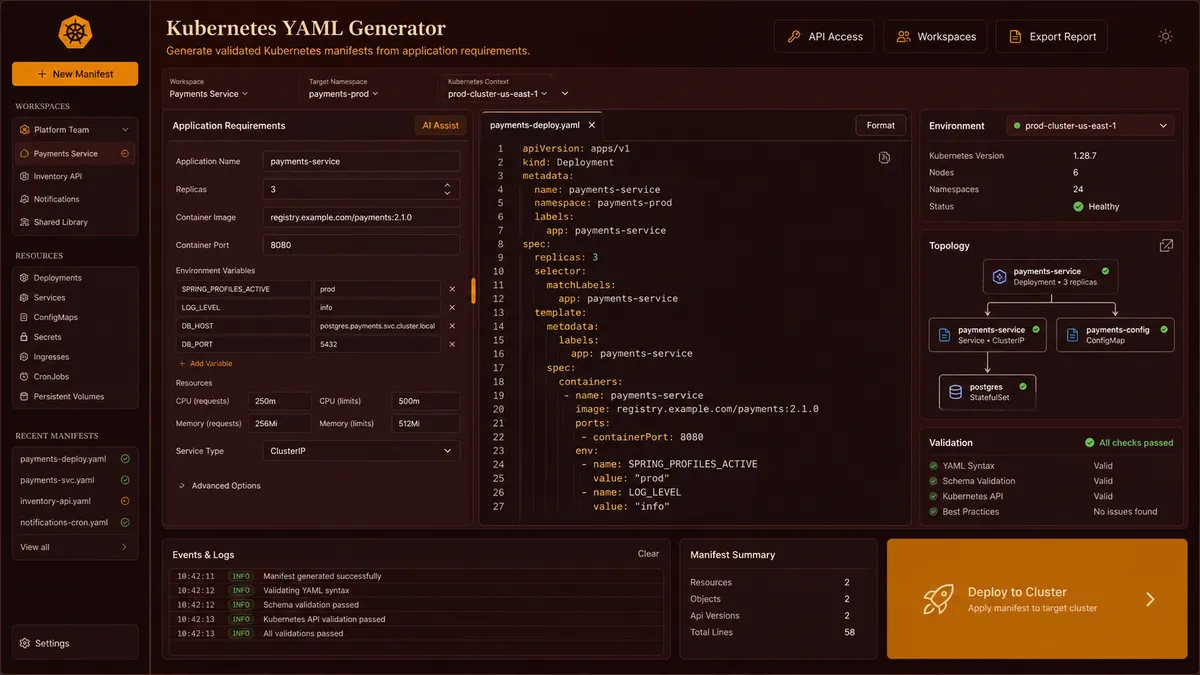
Task: Clear the Events & Logs
Action: pos(649,554)
